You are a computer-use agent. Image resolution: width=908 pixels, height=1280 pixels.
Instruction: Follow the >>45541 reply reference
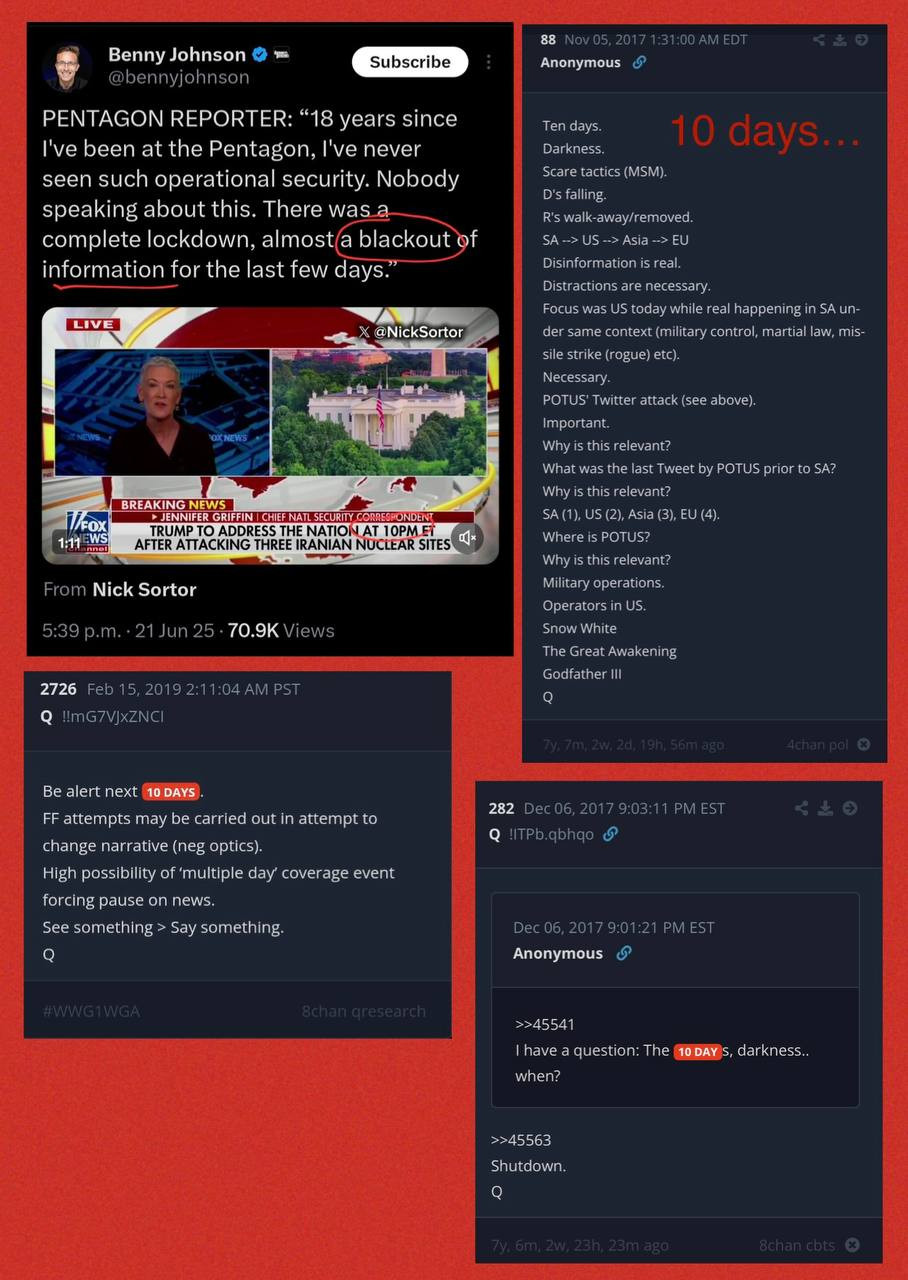[545, 1024]
